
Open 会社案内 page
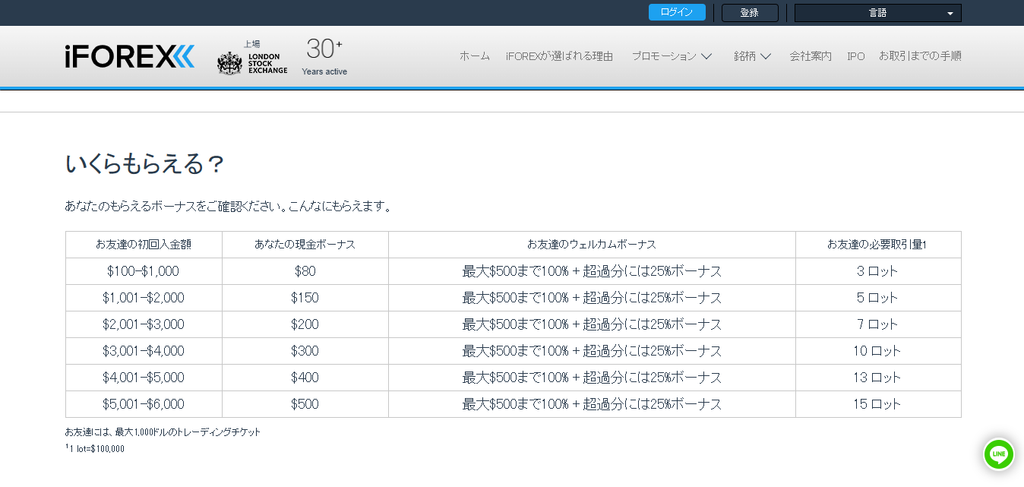(x=810, y=56)
